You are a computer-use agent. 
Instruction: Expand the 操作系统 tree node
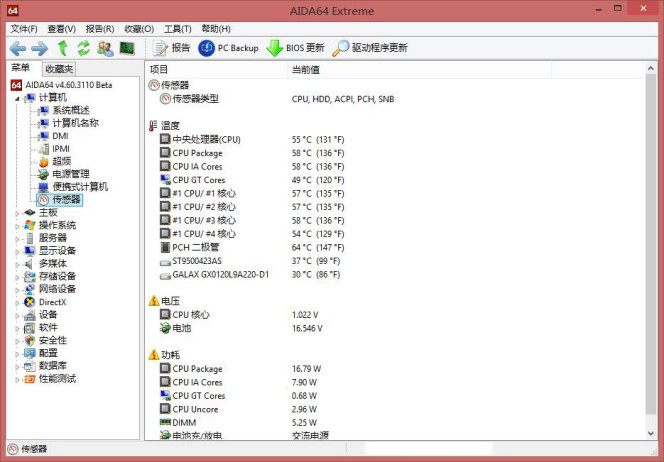pos(17,226)
